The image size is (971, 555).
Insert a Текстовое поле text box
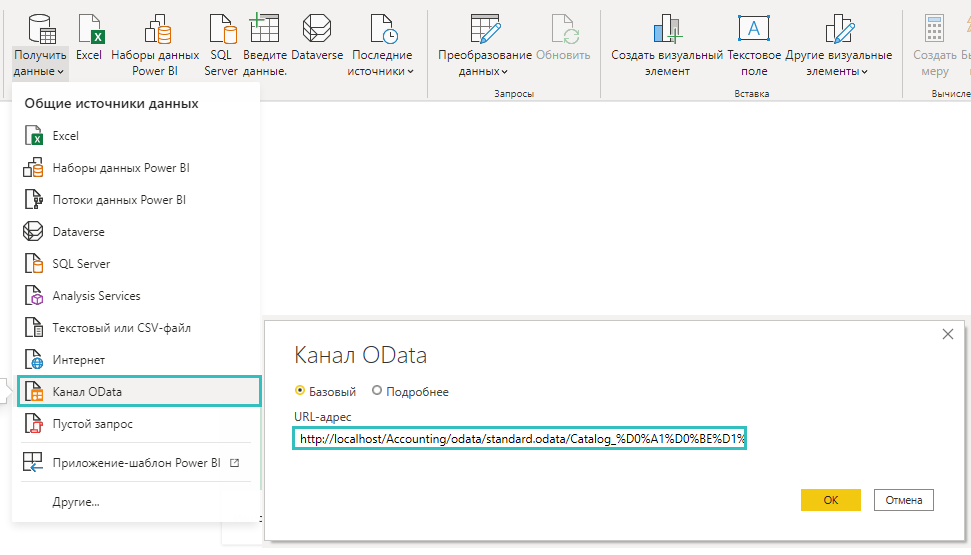click(754, 29)
